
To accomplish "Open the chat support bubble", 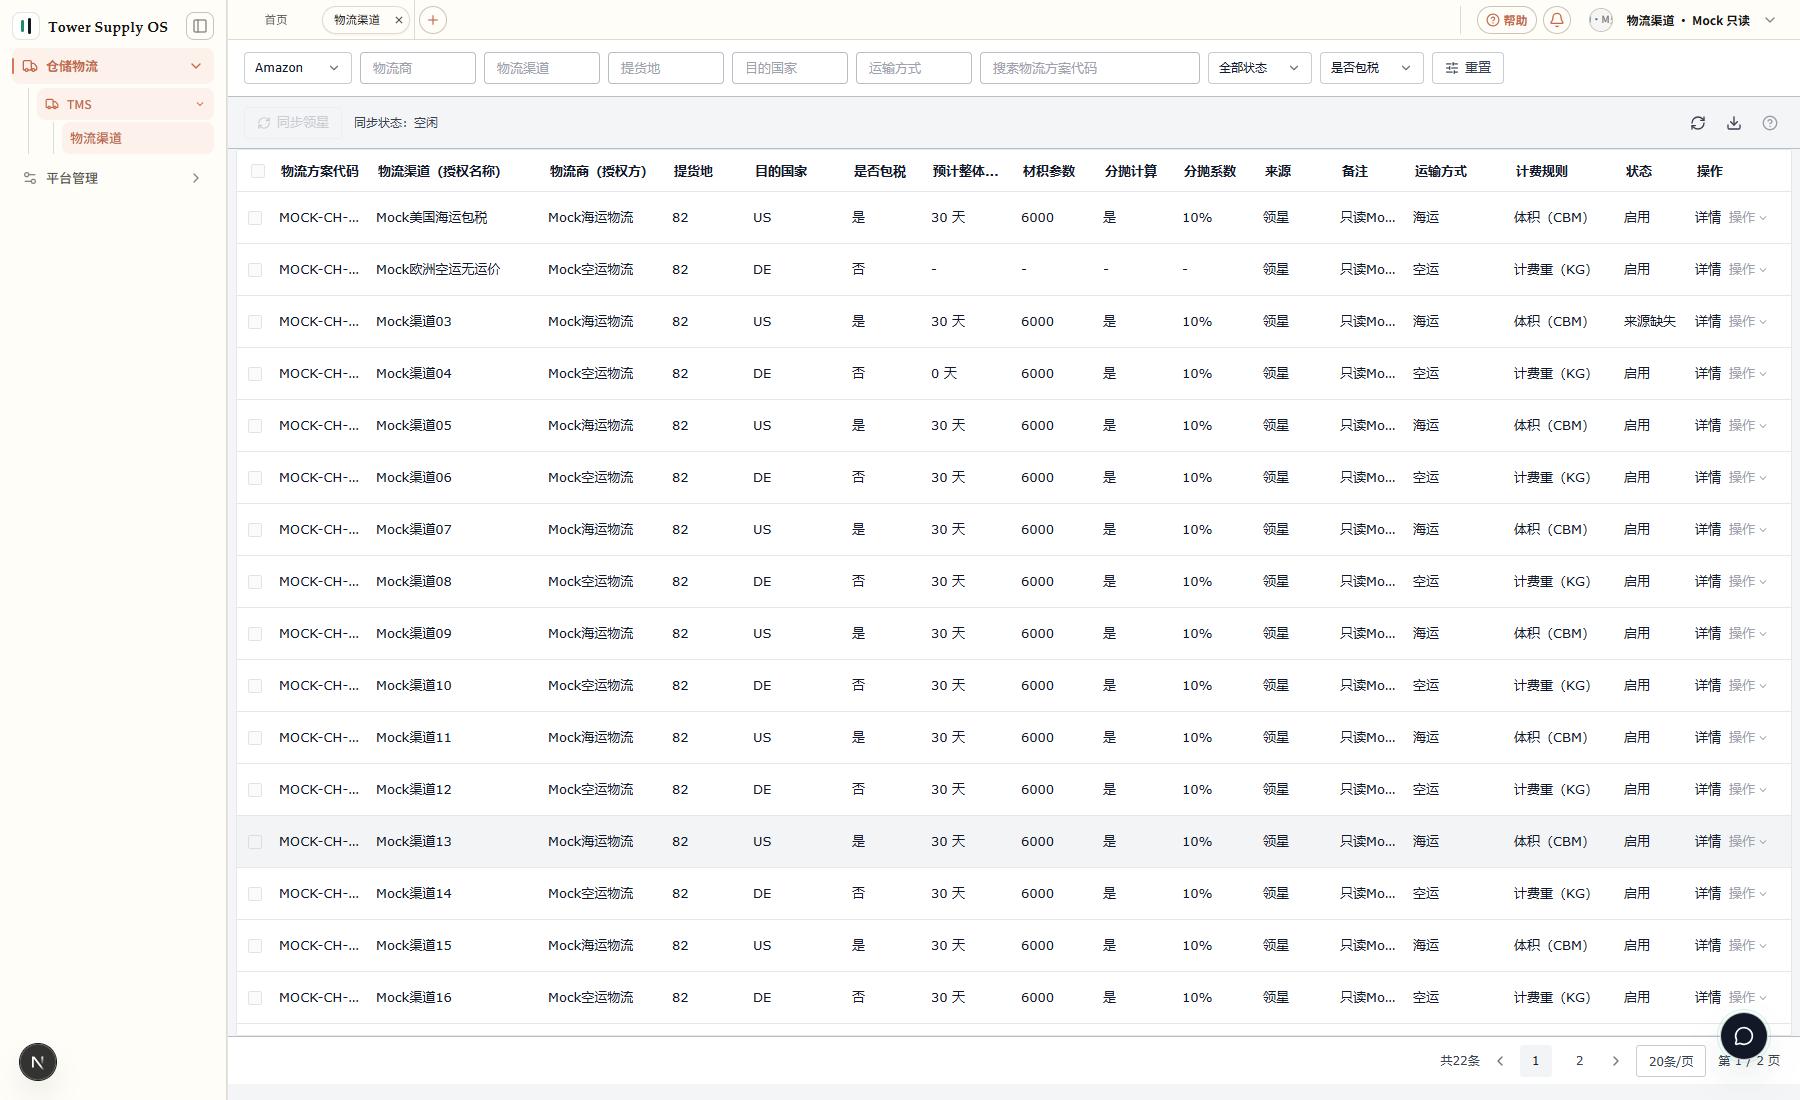I will click(x=1743, y=1036).
